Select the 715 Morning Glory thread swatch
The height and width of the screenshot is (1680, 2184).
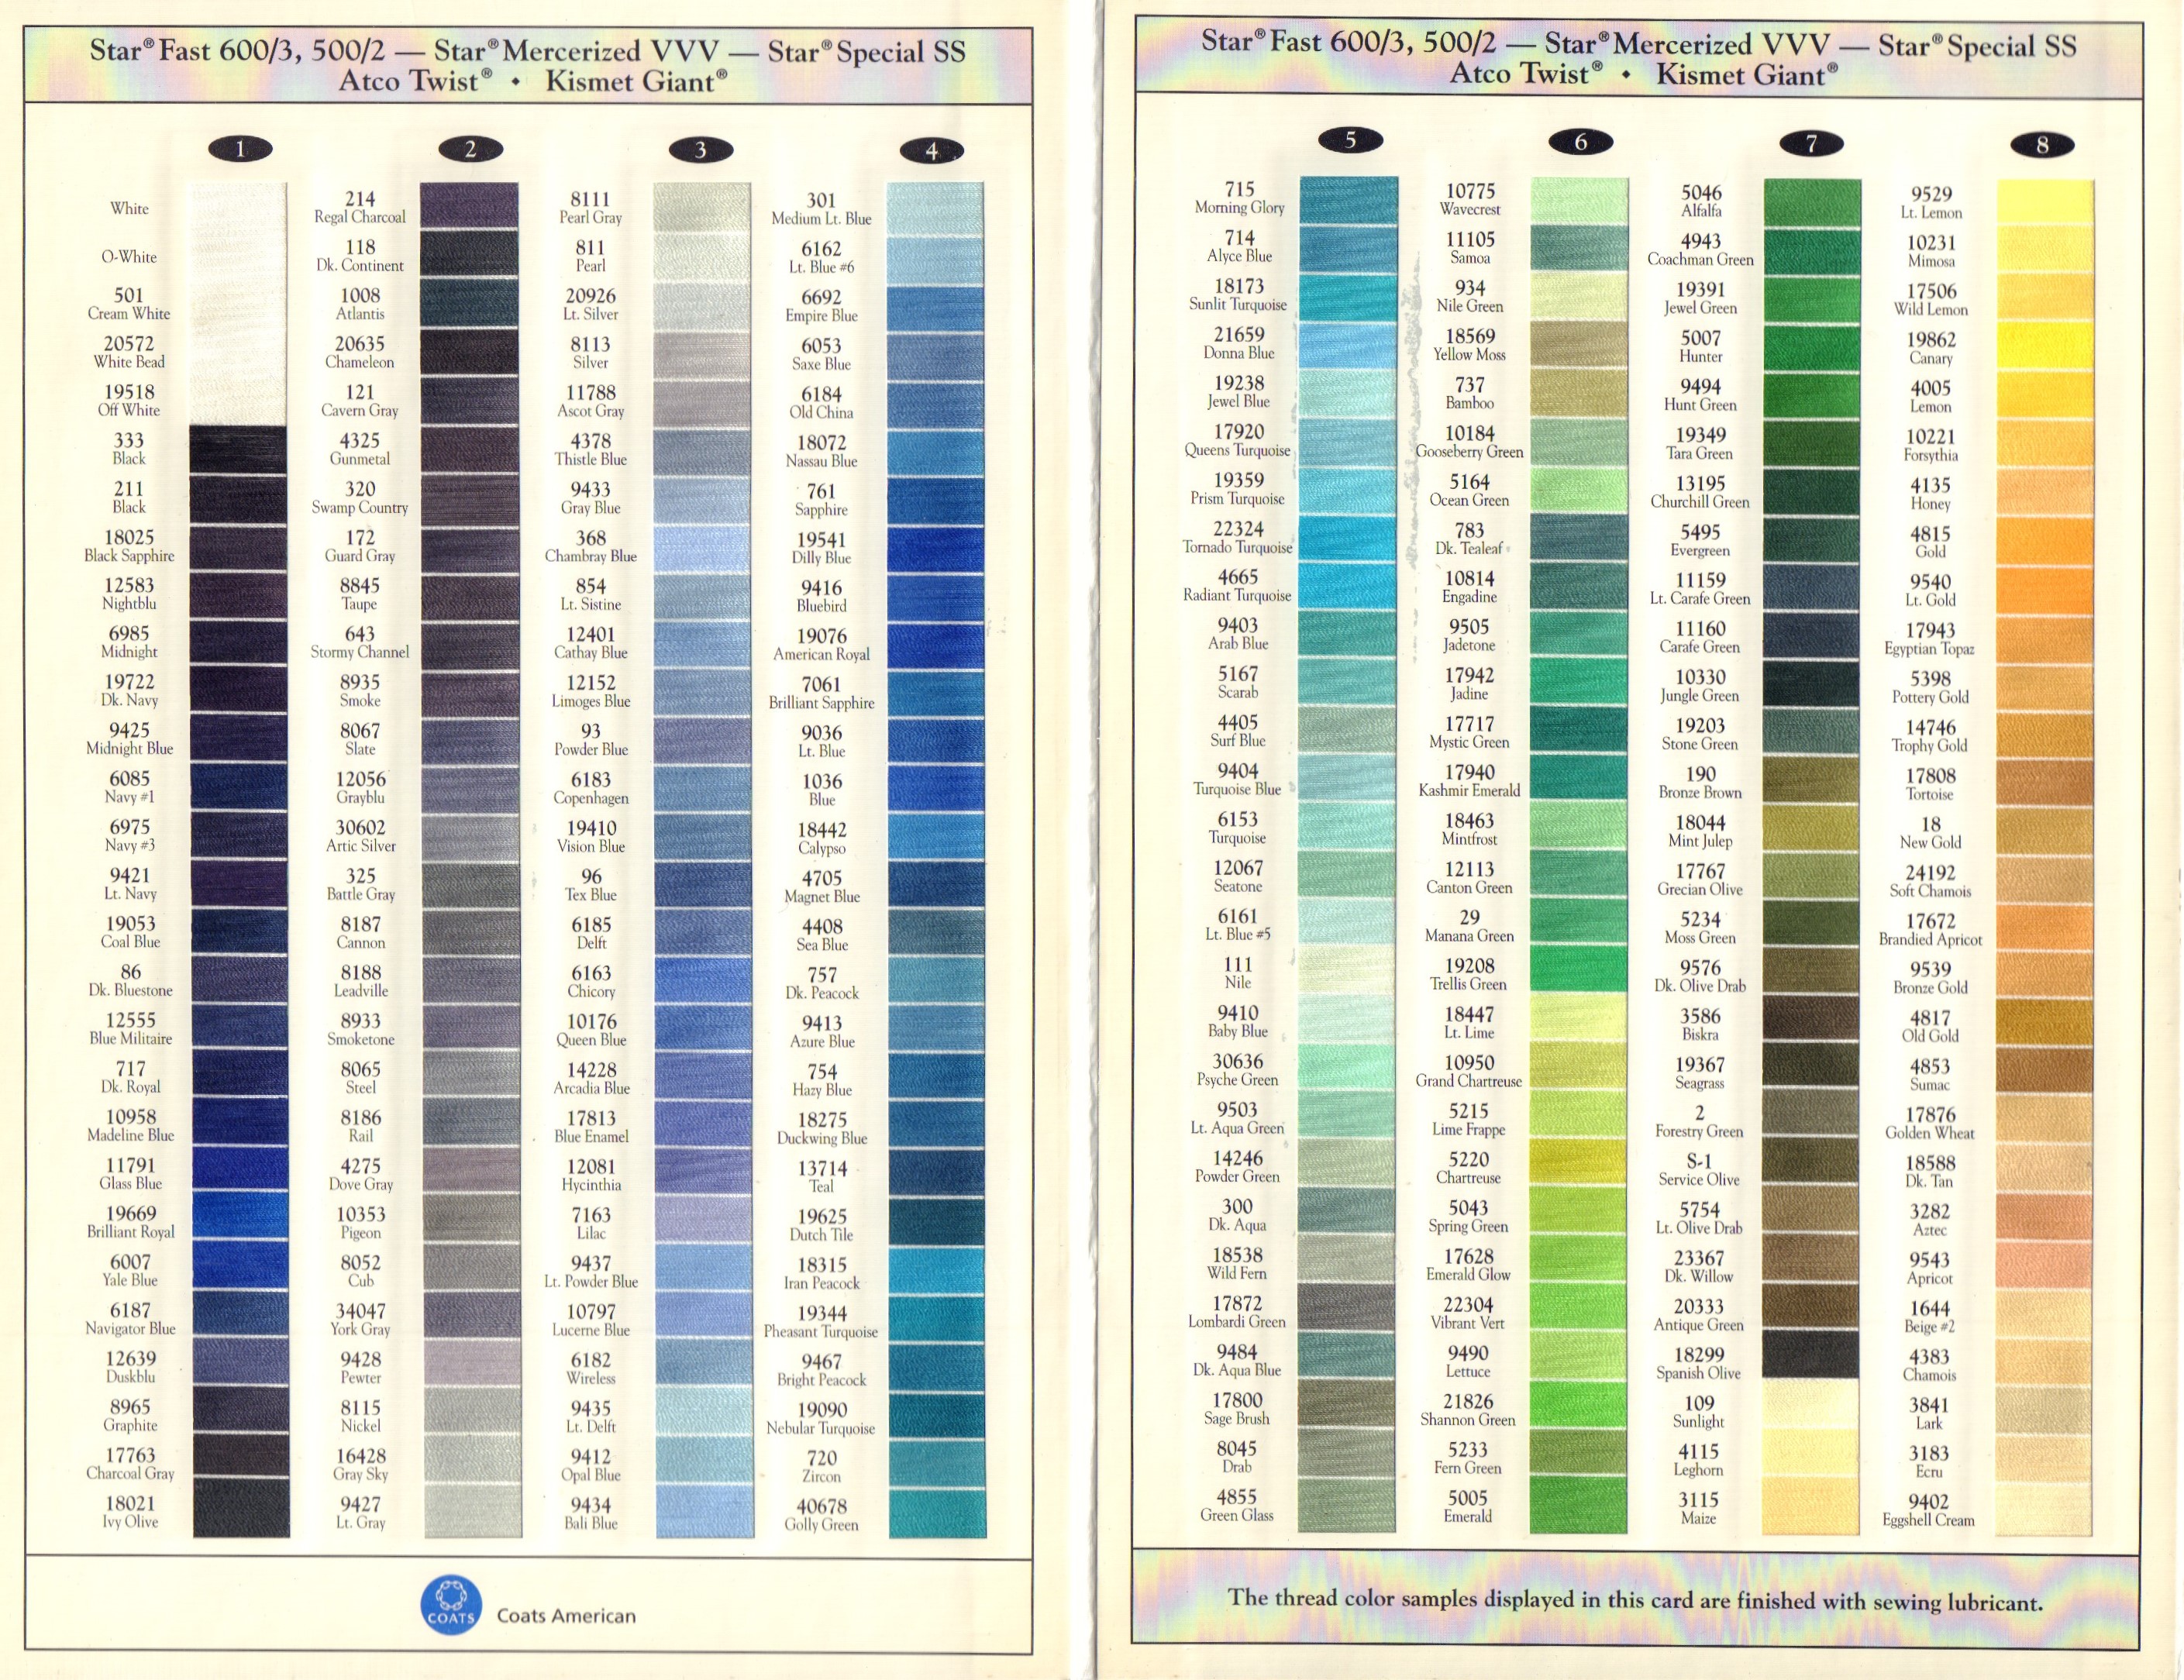tap(1349, 200)
